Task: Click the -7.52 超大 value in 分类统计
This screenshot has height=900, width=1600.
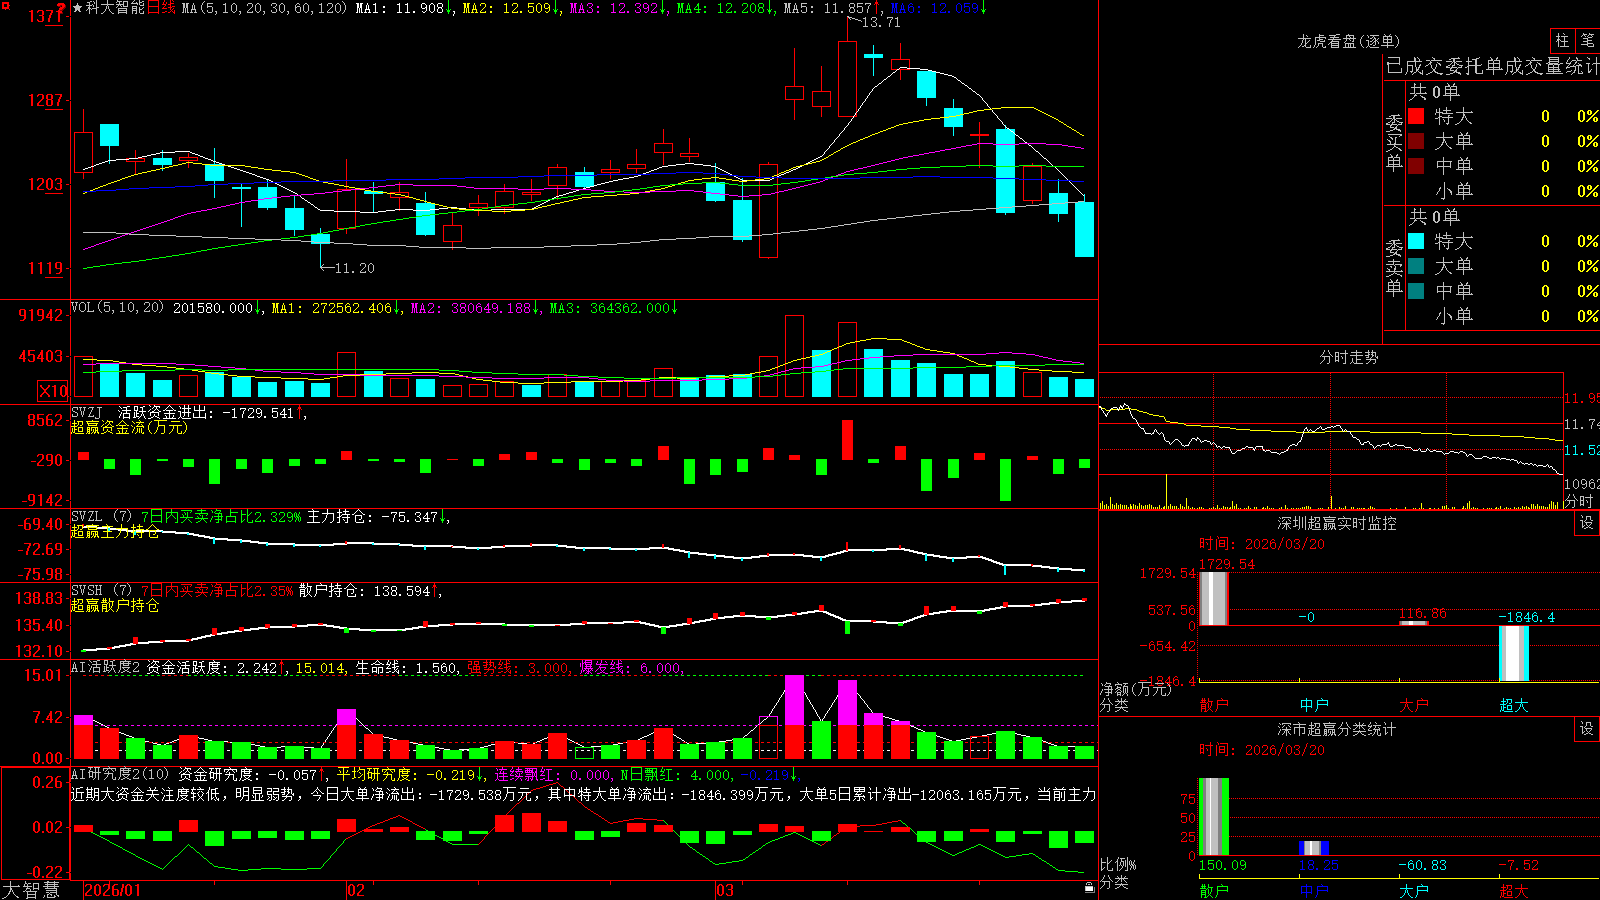Action: tap(1518, 865)
